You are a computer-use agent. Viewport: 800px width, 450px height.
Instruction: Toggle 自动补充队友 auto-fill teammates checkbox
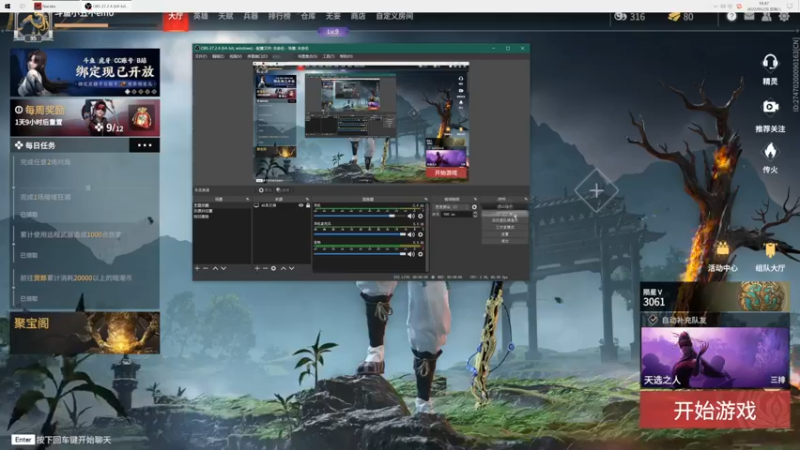(x=653, y=320)
